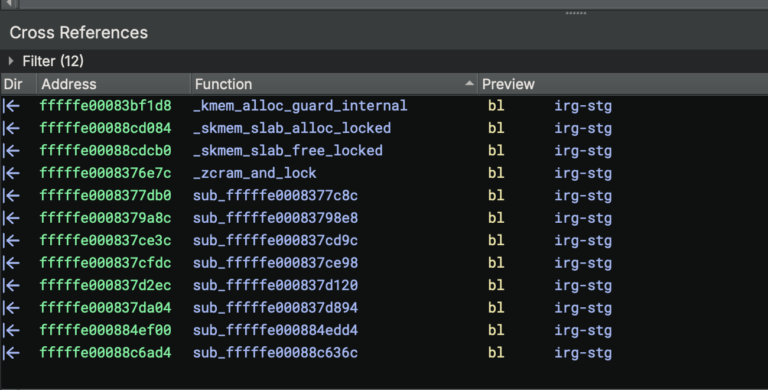This screenshot has width=768, height=390.
Task: Select address fffffe000837cfdc
Action: (105, 263)
